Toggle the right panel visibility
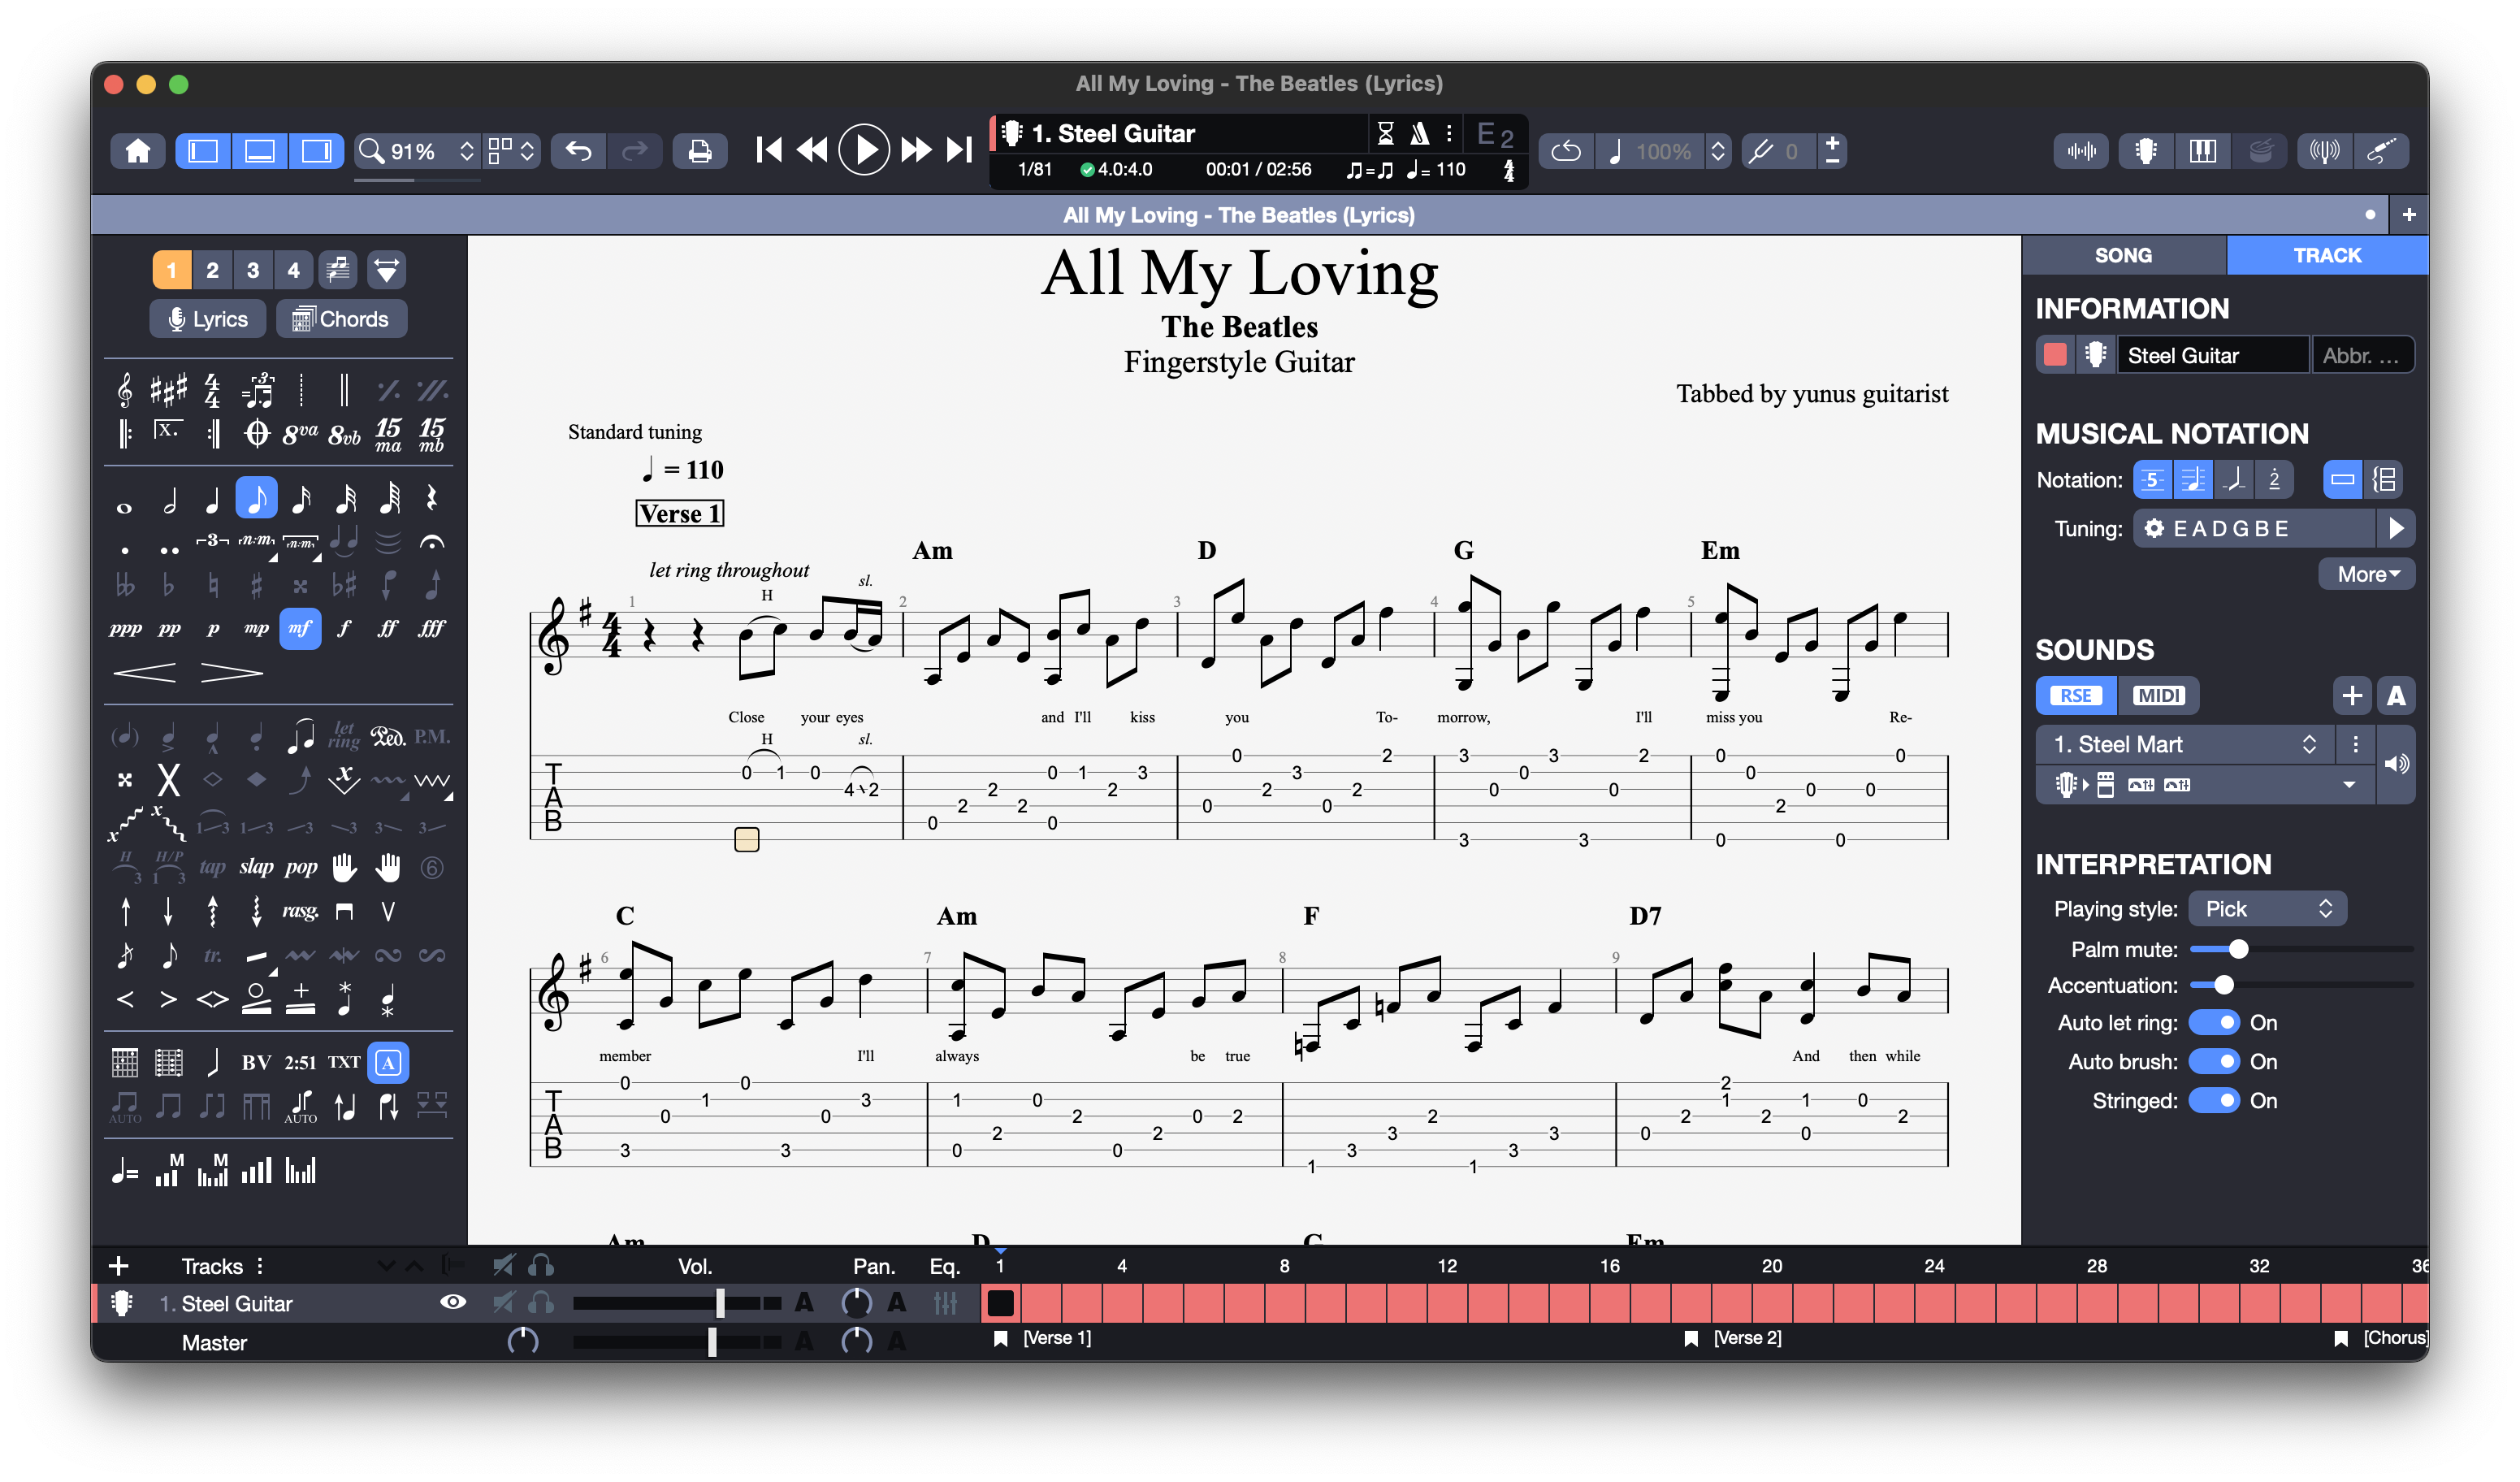Screen dimensions: 2520x1482 pyautogui.click(x=317, y=151)
